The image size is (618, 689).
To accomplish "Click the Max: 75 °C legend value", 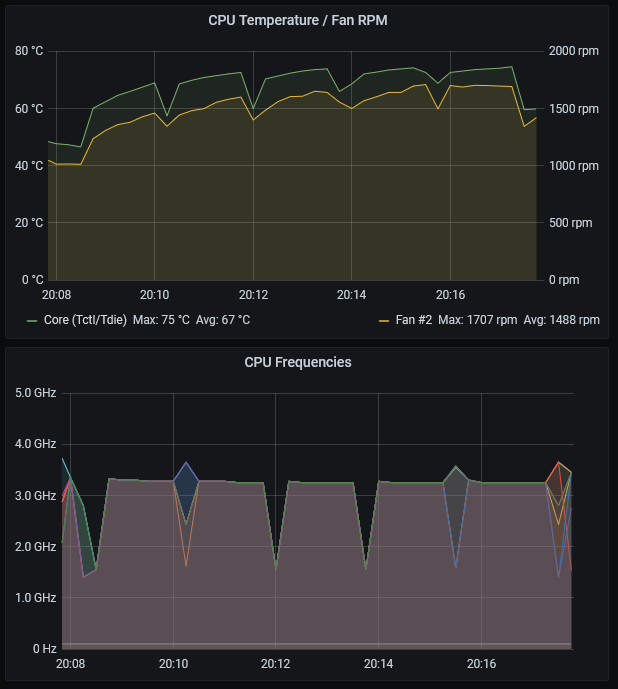I will 161,320.
